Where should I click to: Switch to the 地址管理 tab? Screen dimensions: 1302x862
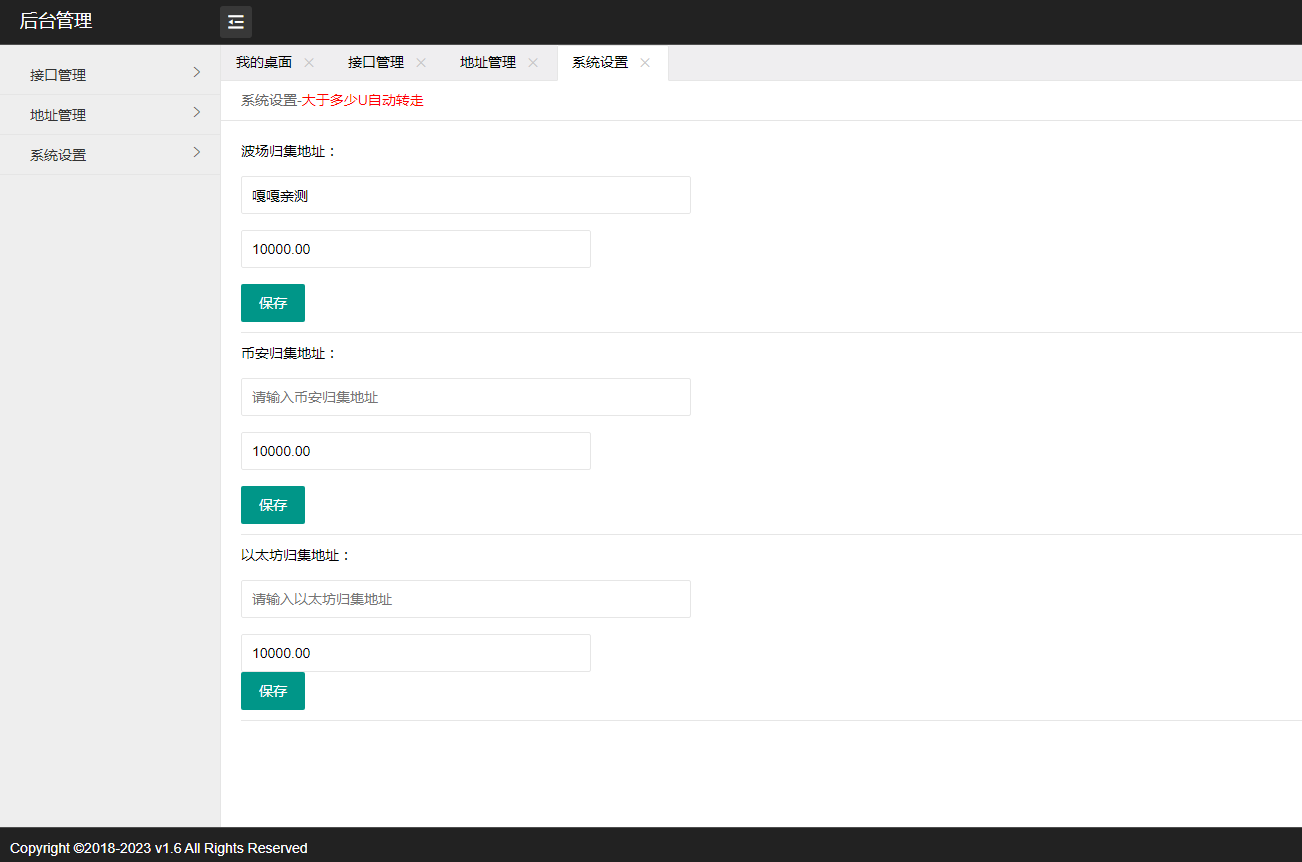coord(487,61)
